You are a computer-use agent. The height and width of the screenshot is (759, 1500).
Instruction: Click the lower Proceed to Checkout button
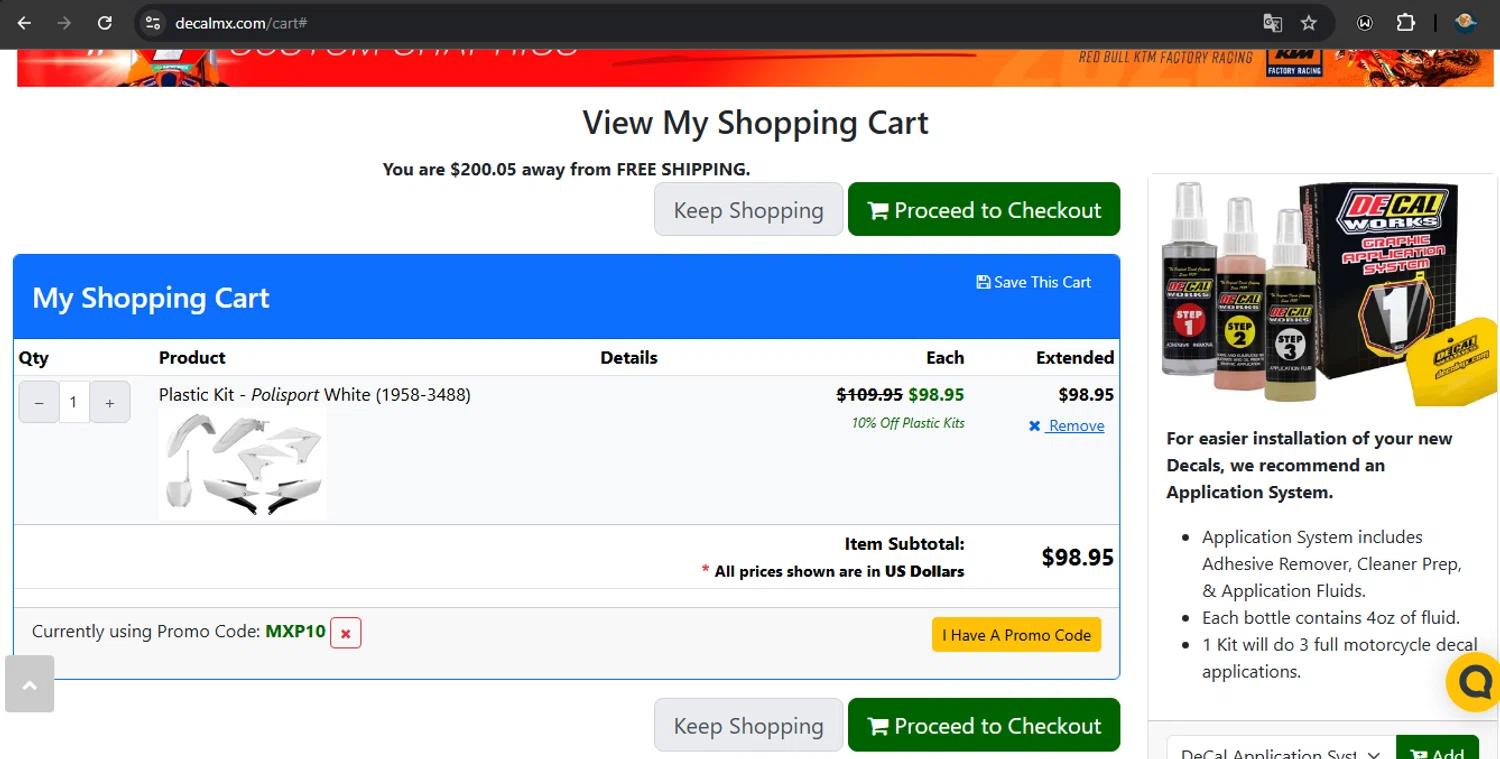coord(984,725)
